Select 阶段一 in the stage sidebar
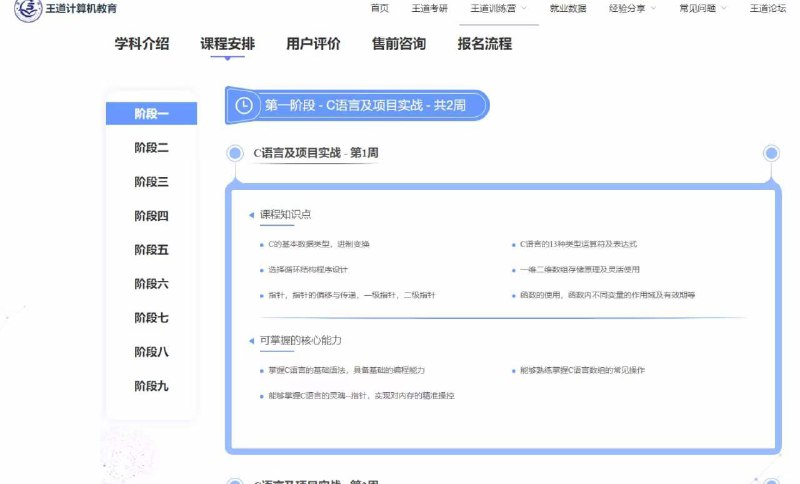The height and width of the screenshot is (484, 800). [x=152, y=113]
